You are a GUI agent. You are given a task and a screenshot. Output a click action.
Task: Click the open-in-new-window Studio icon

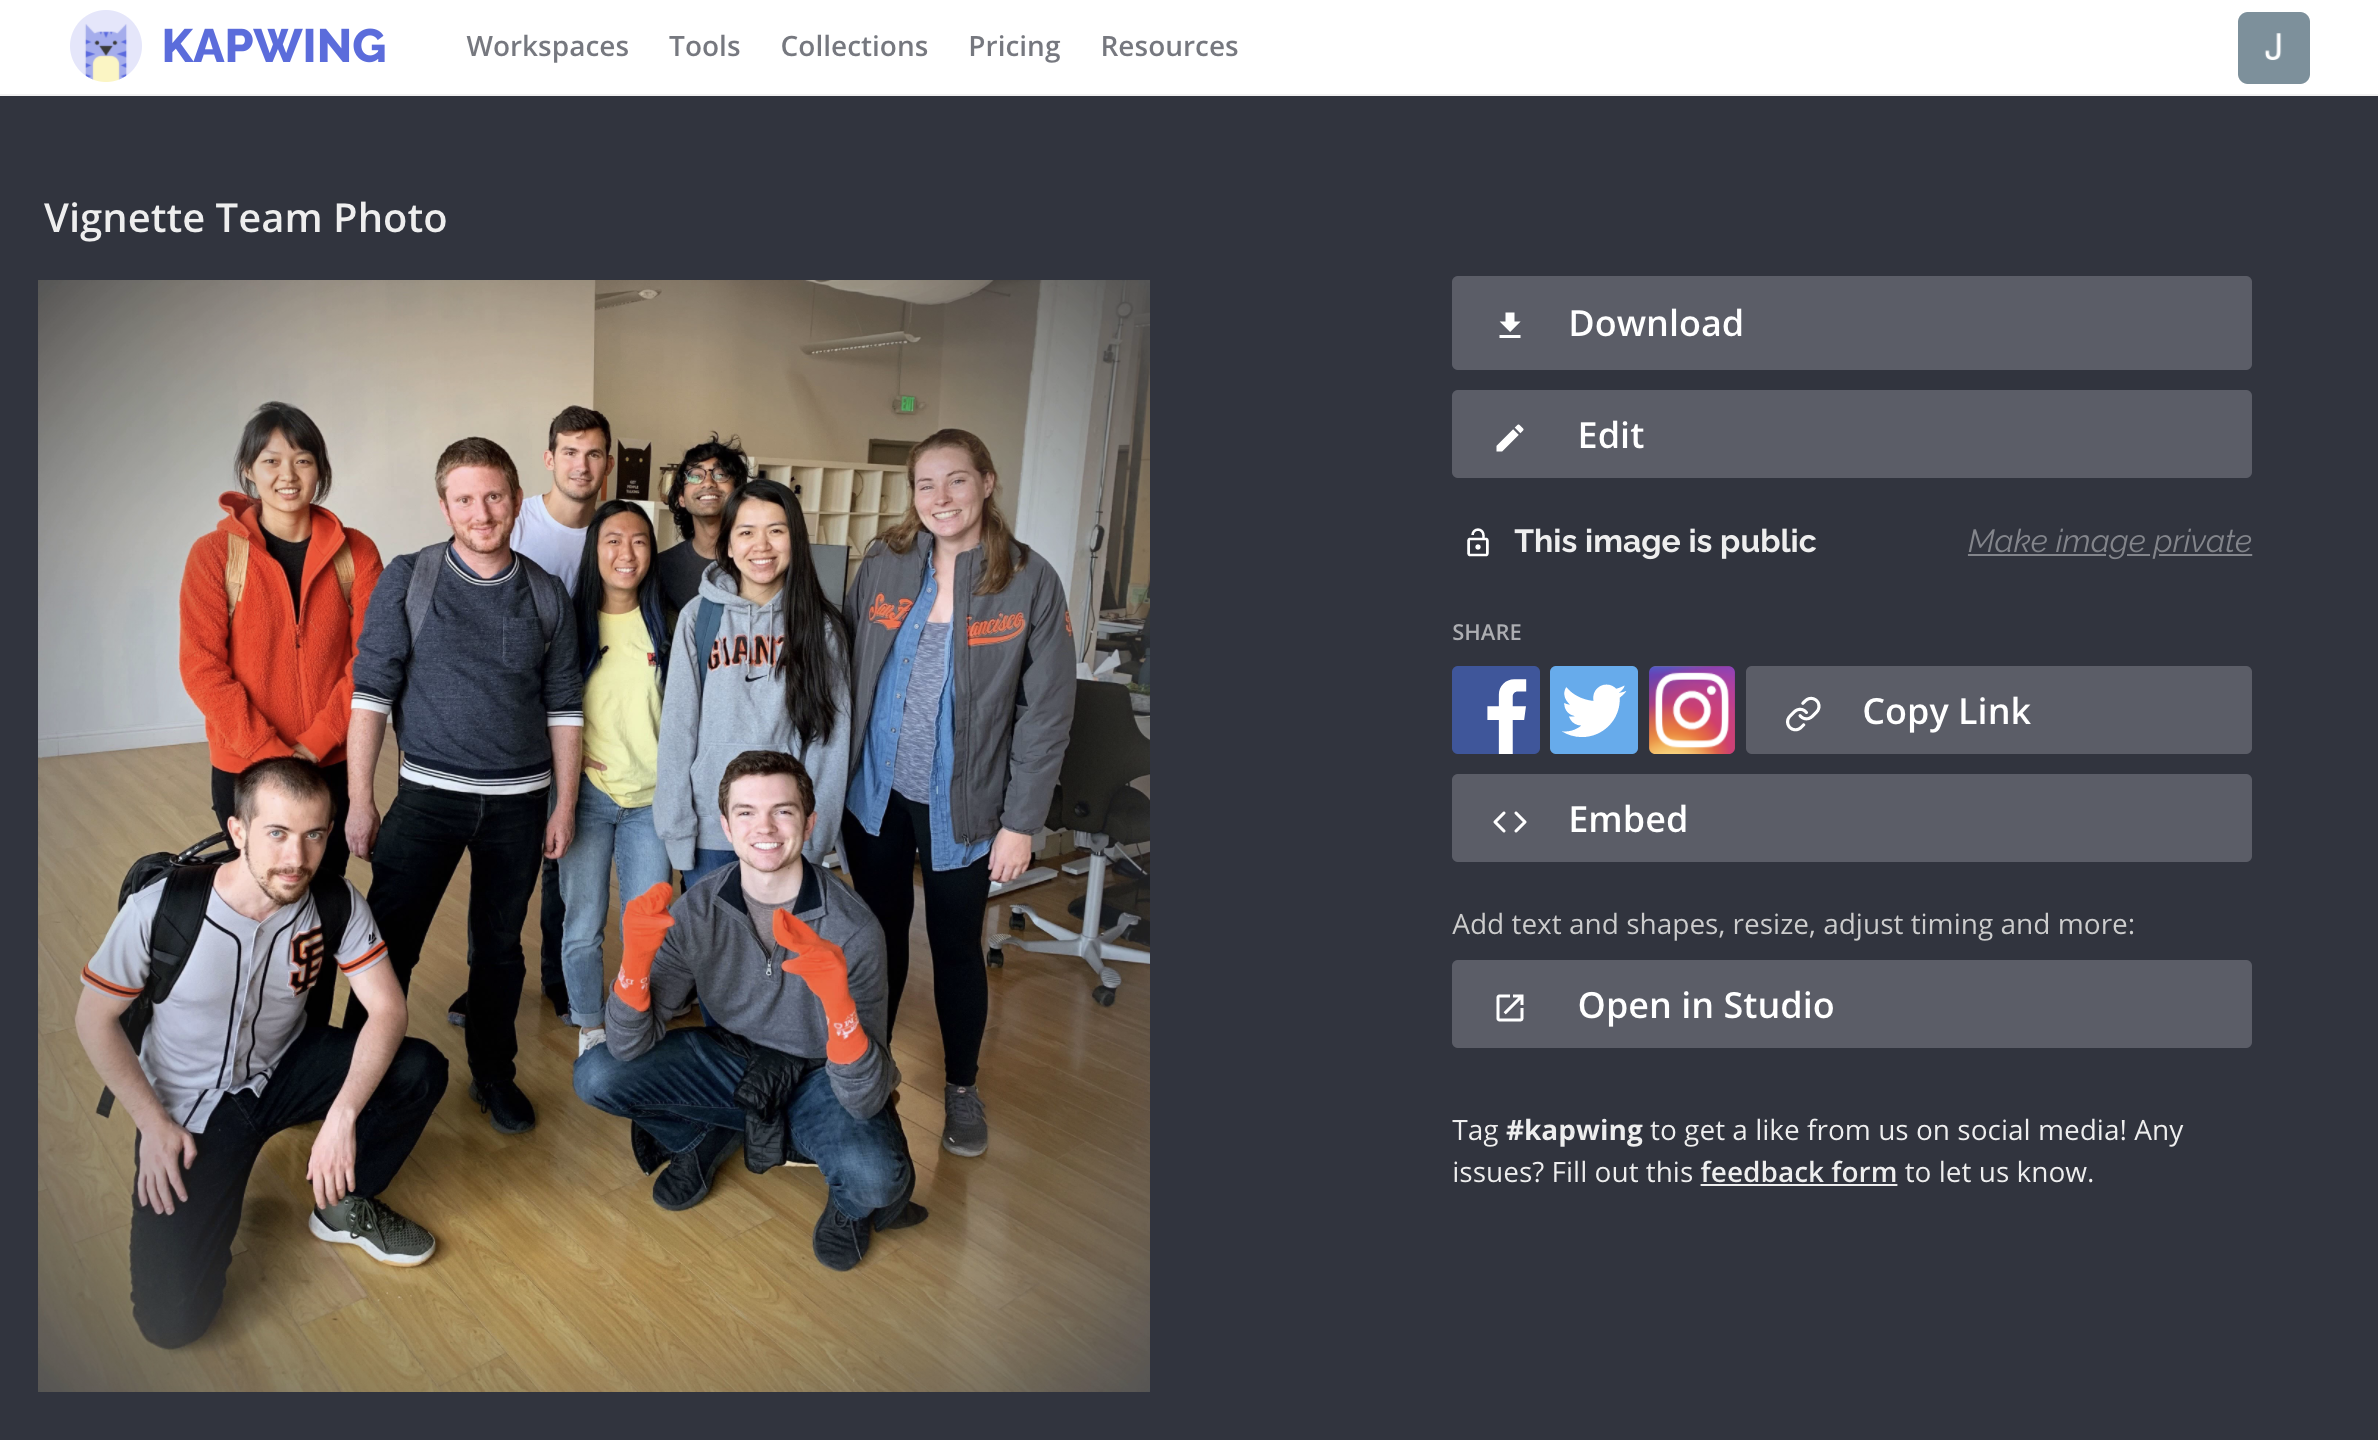pos(1510,1007)
